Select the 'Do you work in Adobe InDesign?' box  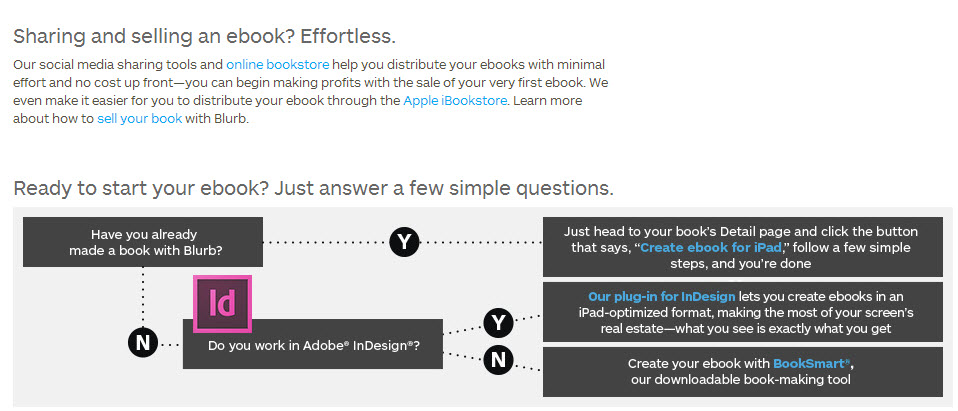pos(313,346)
